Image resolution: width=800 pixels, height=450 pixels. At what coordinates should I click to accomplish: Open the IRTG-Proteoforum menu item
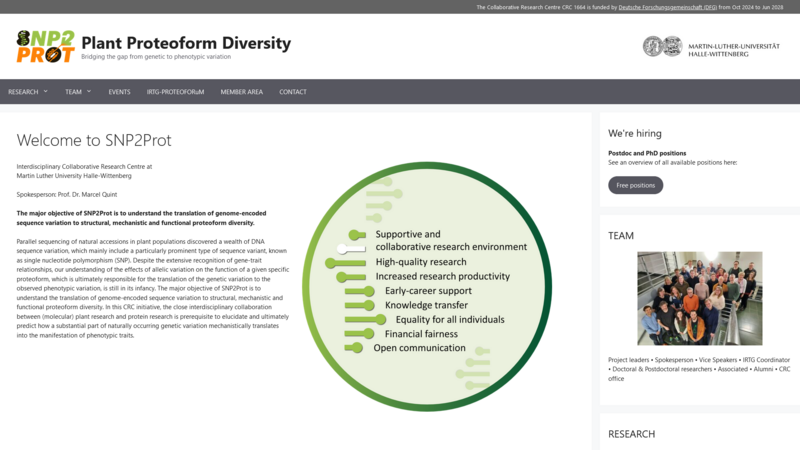175,92
